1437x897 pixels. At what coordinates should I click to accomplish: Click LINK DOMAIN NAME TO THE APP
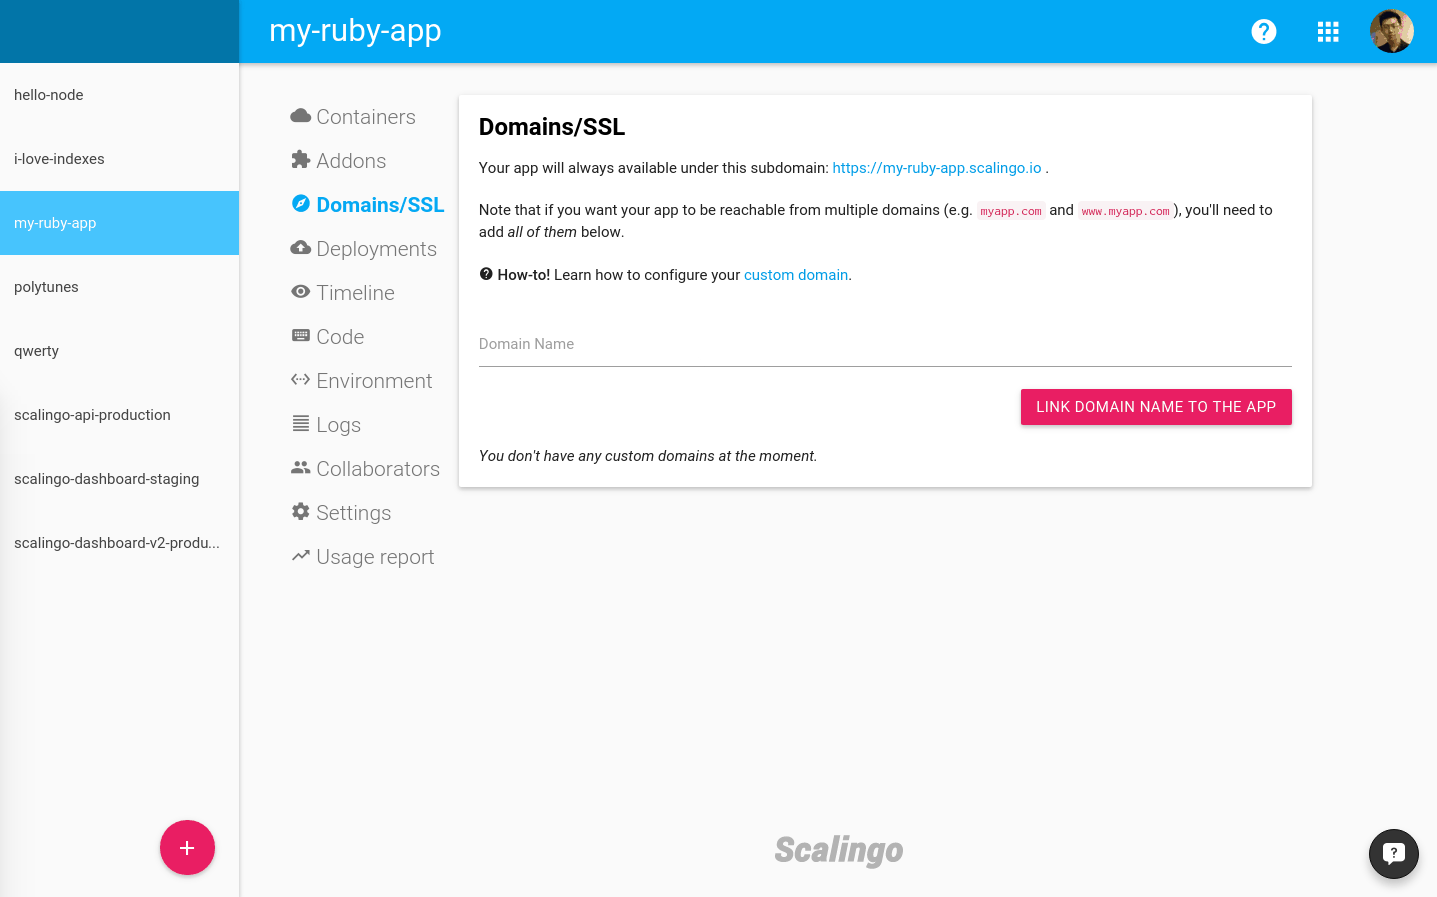click(x=1156, y=407)
